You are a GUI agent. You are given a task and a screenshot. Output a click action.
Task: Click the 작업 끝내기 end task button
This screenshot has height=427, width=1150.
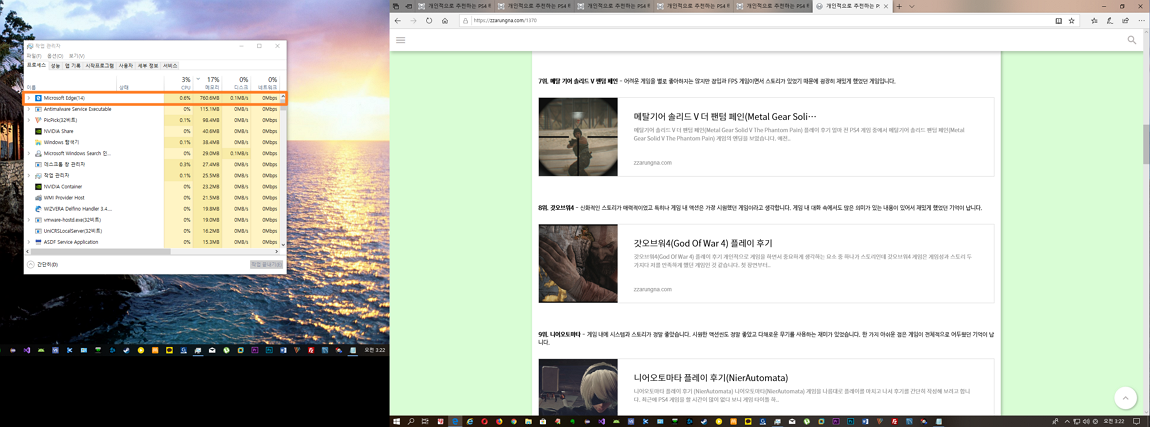point(266,264)
